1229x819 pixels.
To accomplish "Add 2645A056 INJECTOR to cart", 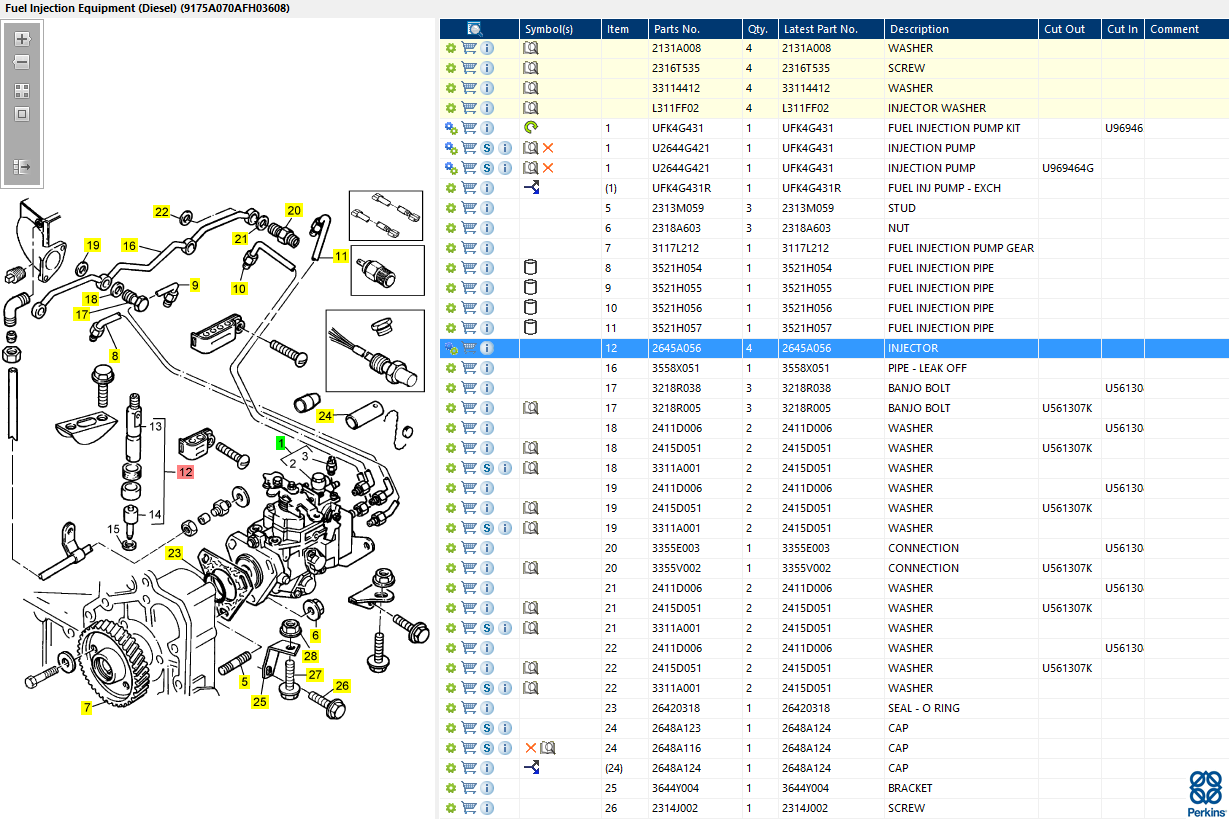I will (469, 348).
